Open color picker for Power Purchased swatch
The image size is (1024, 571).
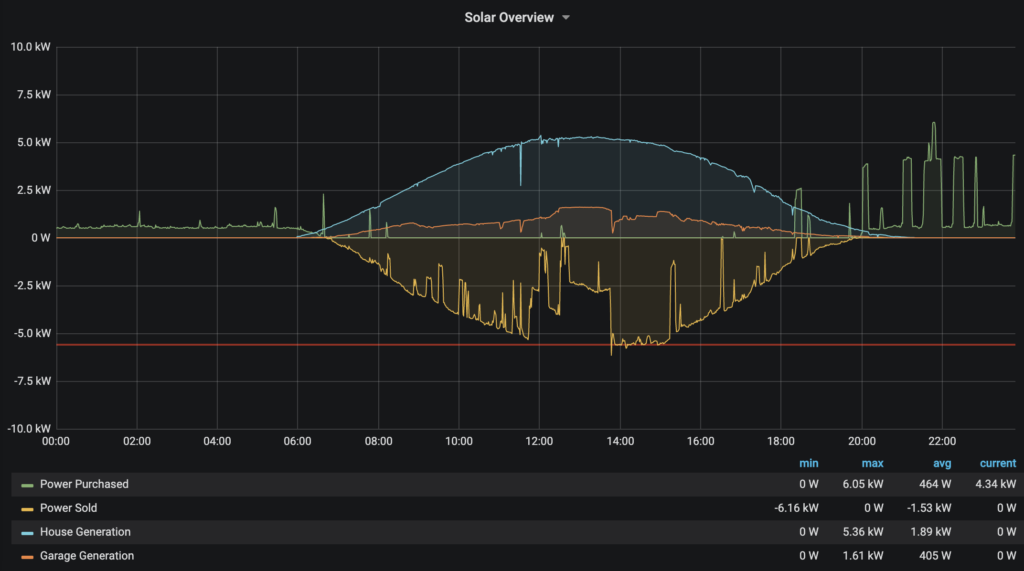27,485
